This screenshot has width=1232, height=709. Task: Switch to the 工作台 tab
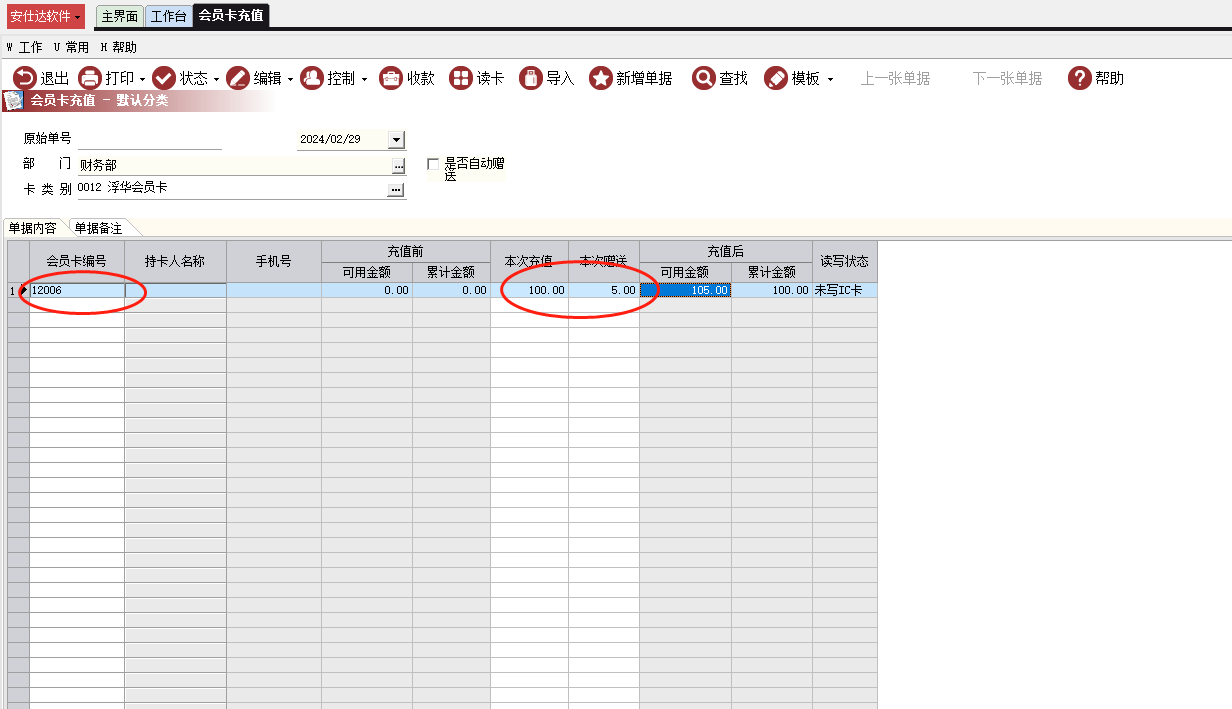168,17
